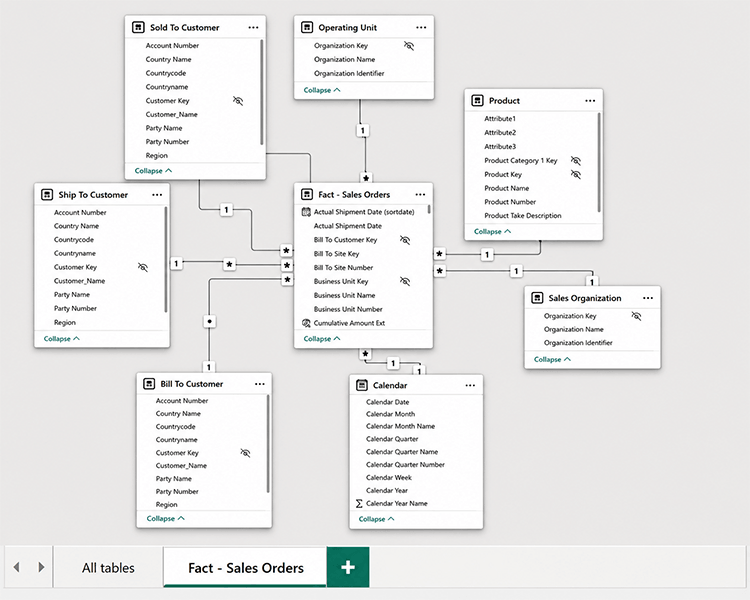Image resolution: width=750 pixels, height=600 pixels.
Task: Click the Bill To Customer table vertical scrollbar
Action: (x=268, y=444)
